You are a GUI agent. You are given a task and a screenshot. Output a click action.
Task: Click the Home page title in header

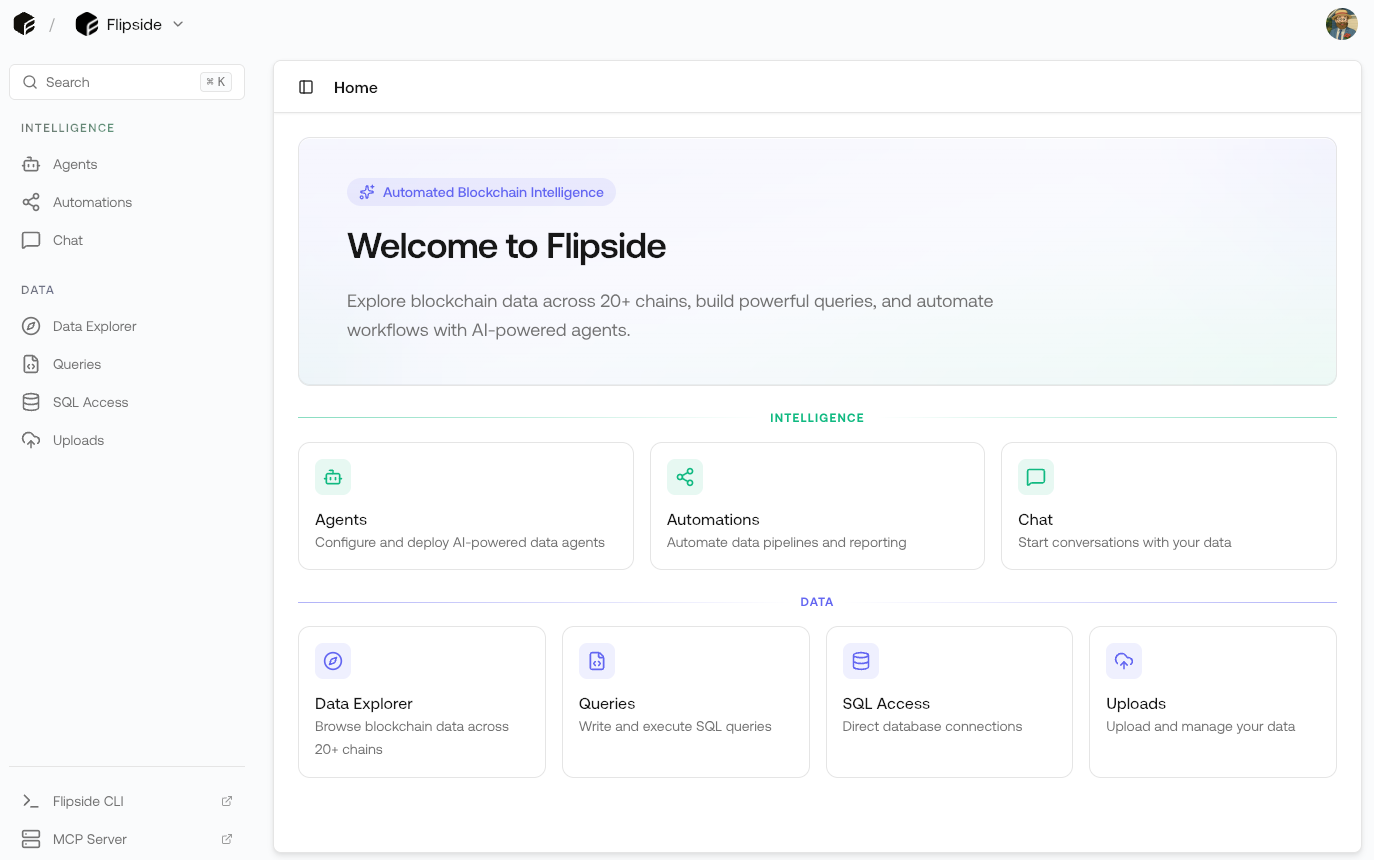pyautogui.click(x=356, y=88)
